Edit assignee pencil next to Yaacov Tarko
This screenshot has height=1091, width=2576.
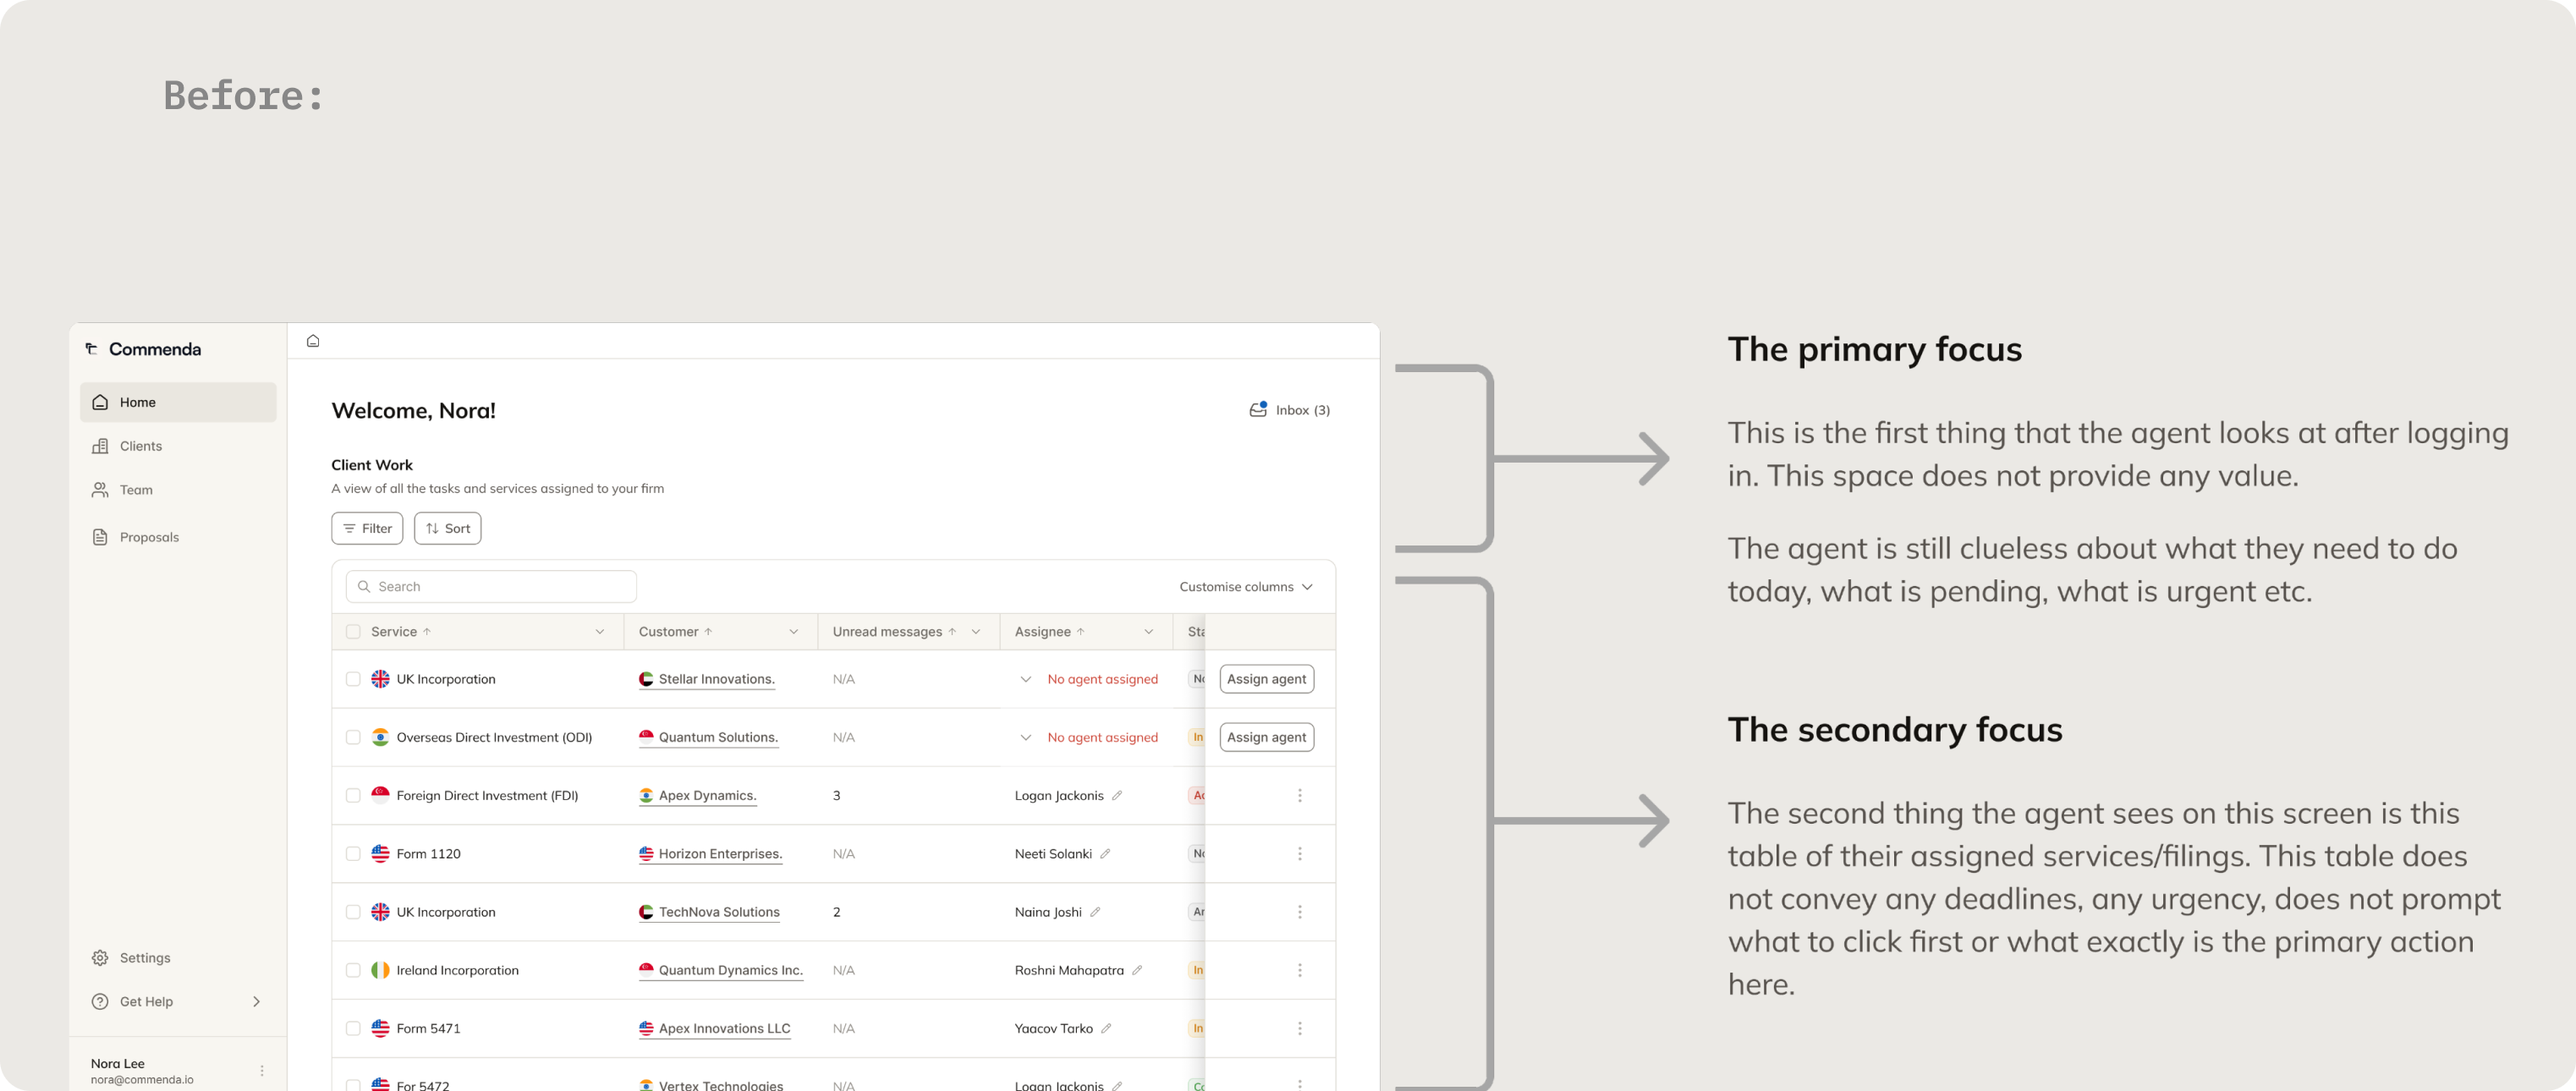tap(1106, 1027)
